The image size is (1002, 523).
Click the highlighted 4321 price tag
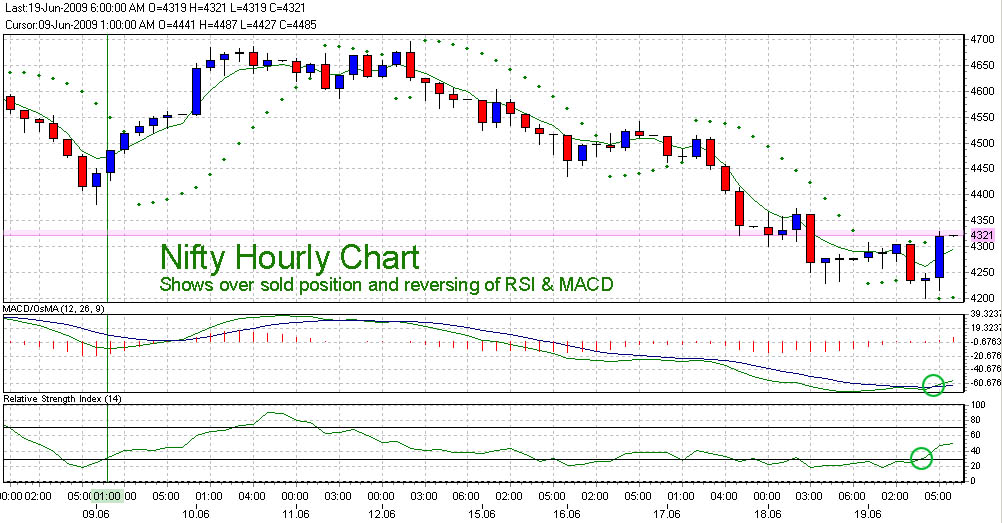(980, 234)
